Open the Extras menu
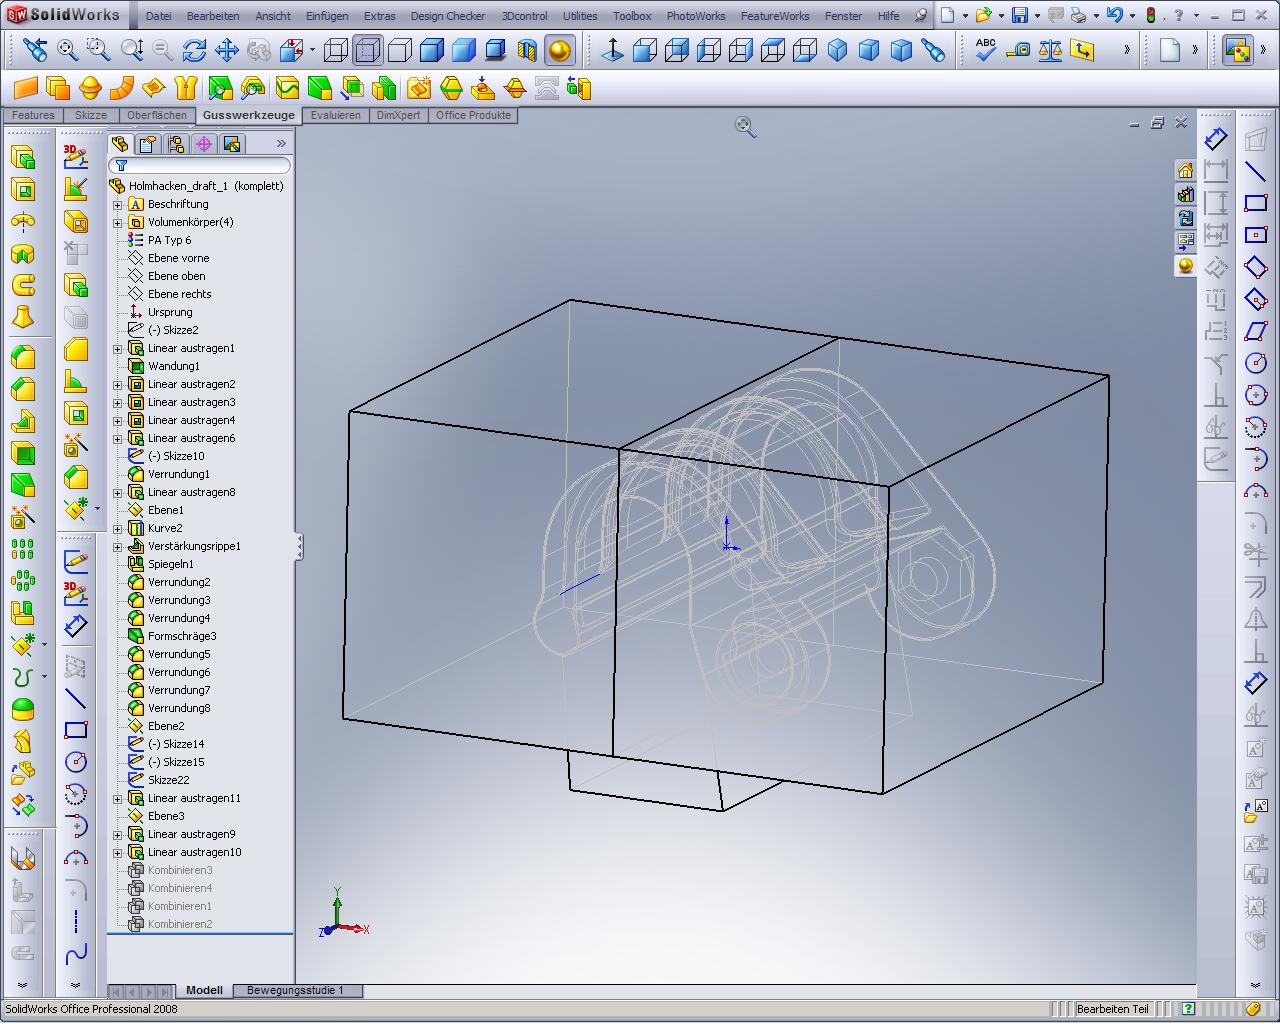Image resolution: width=1280 pixels, height=1024 pixels. [x=379, y=16]
